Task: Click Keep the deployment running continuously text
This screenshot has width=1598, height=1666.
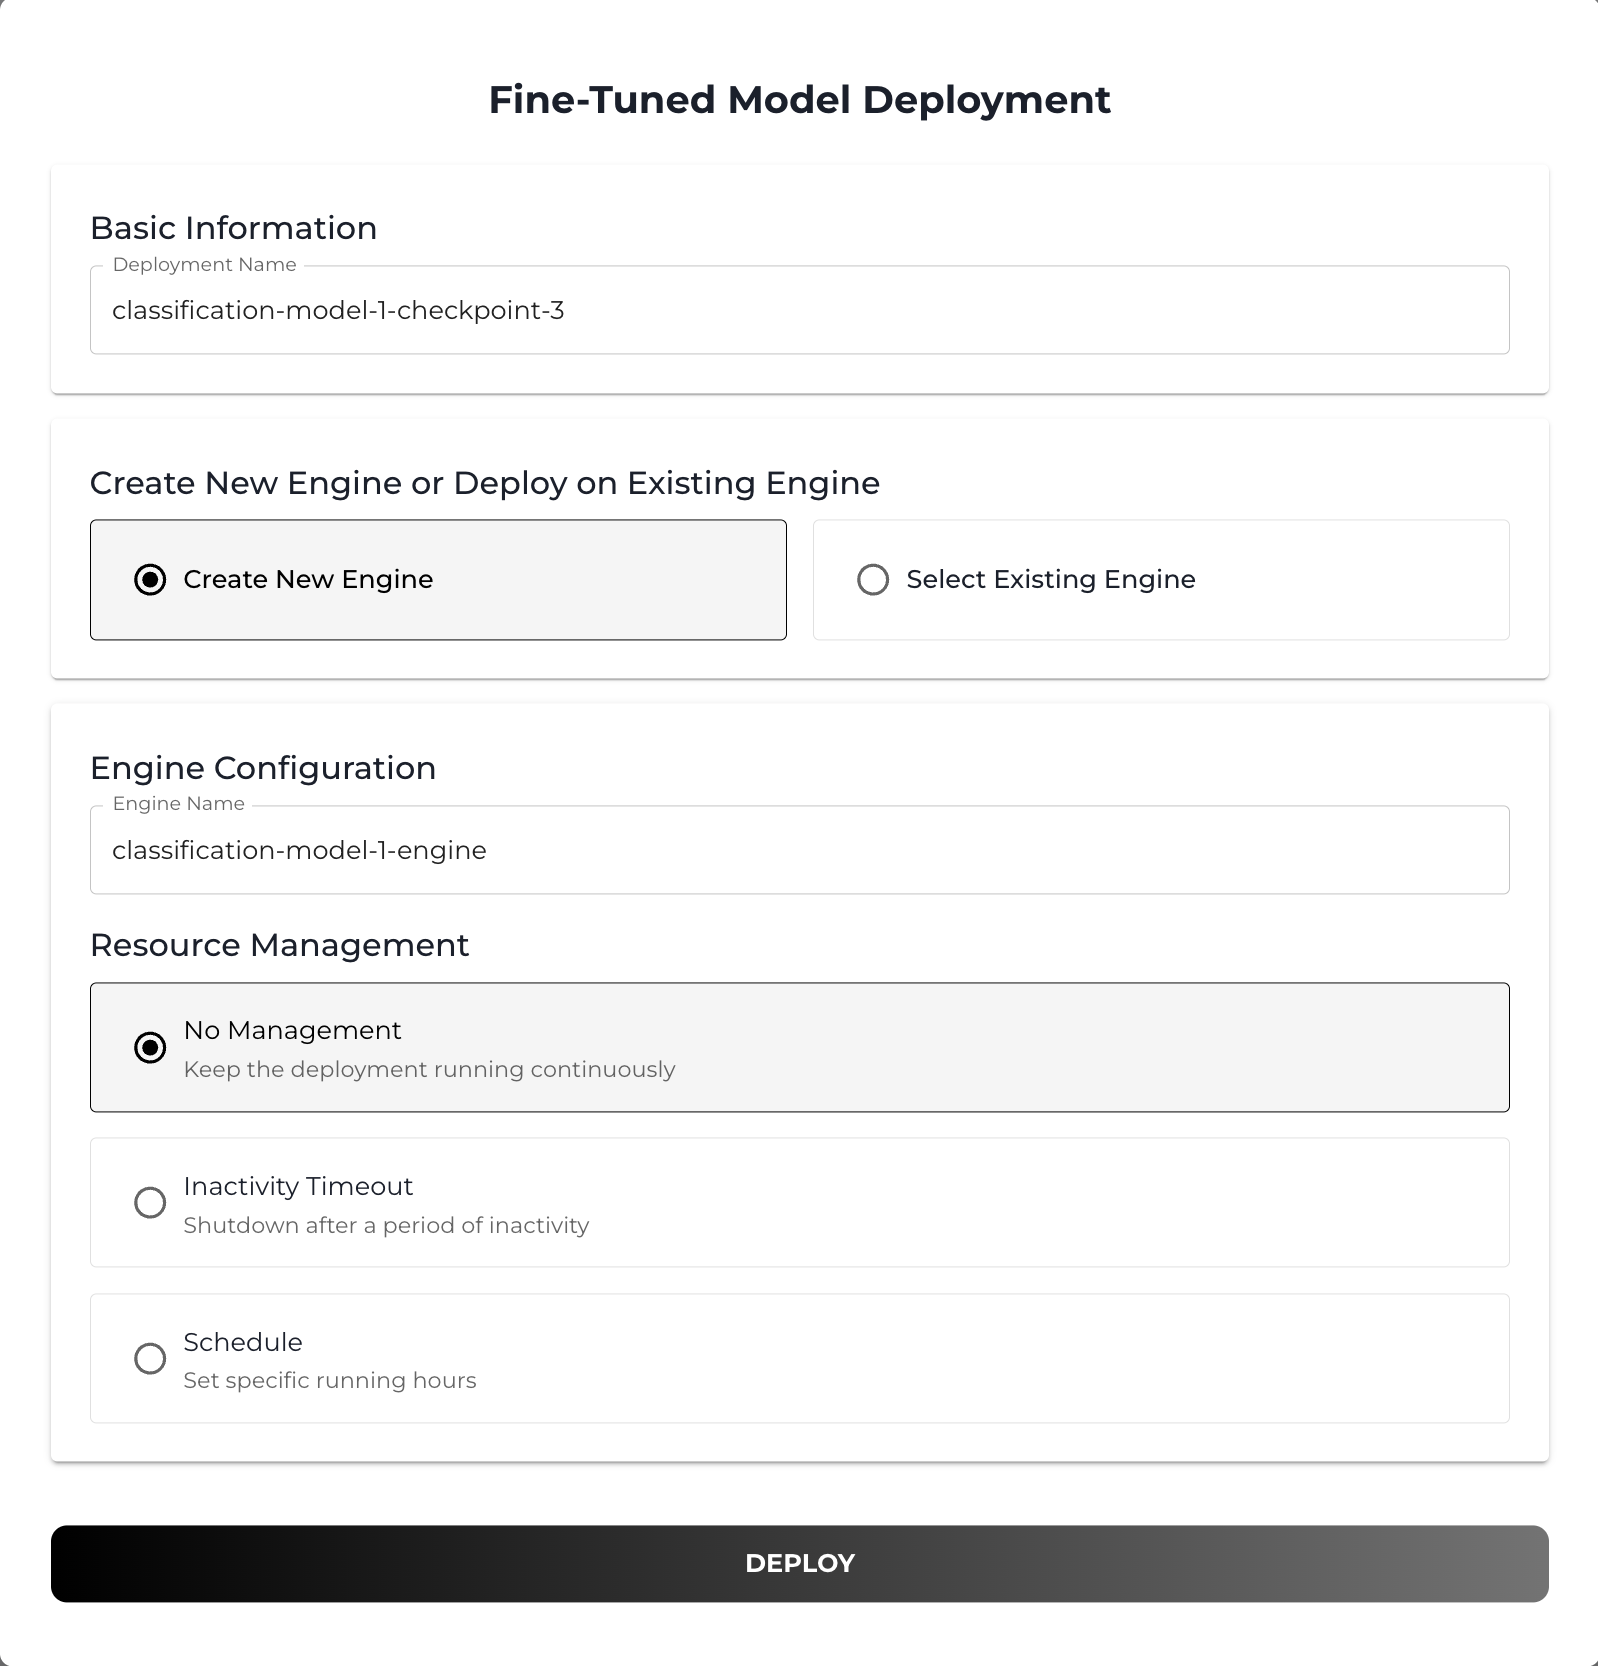Action: (428, 1069)
